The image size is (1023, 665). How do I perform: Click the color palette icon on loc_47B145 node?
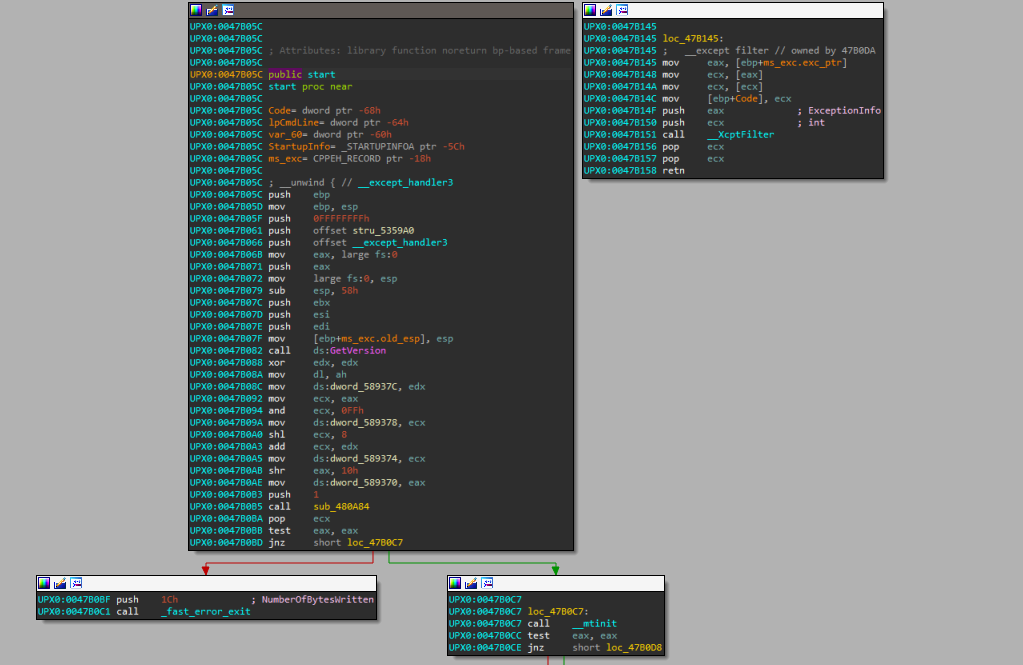click(x=589, y=9)
